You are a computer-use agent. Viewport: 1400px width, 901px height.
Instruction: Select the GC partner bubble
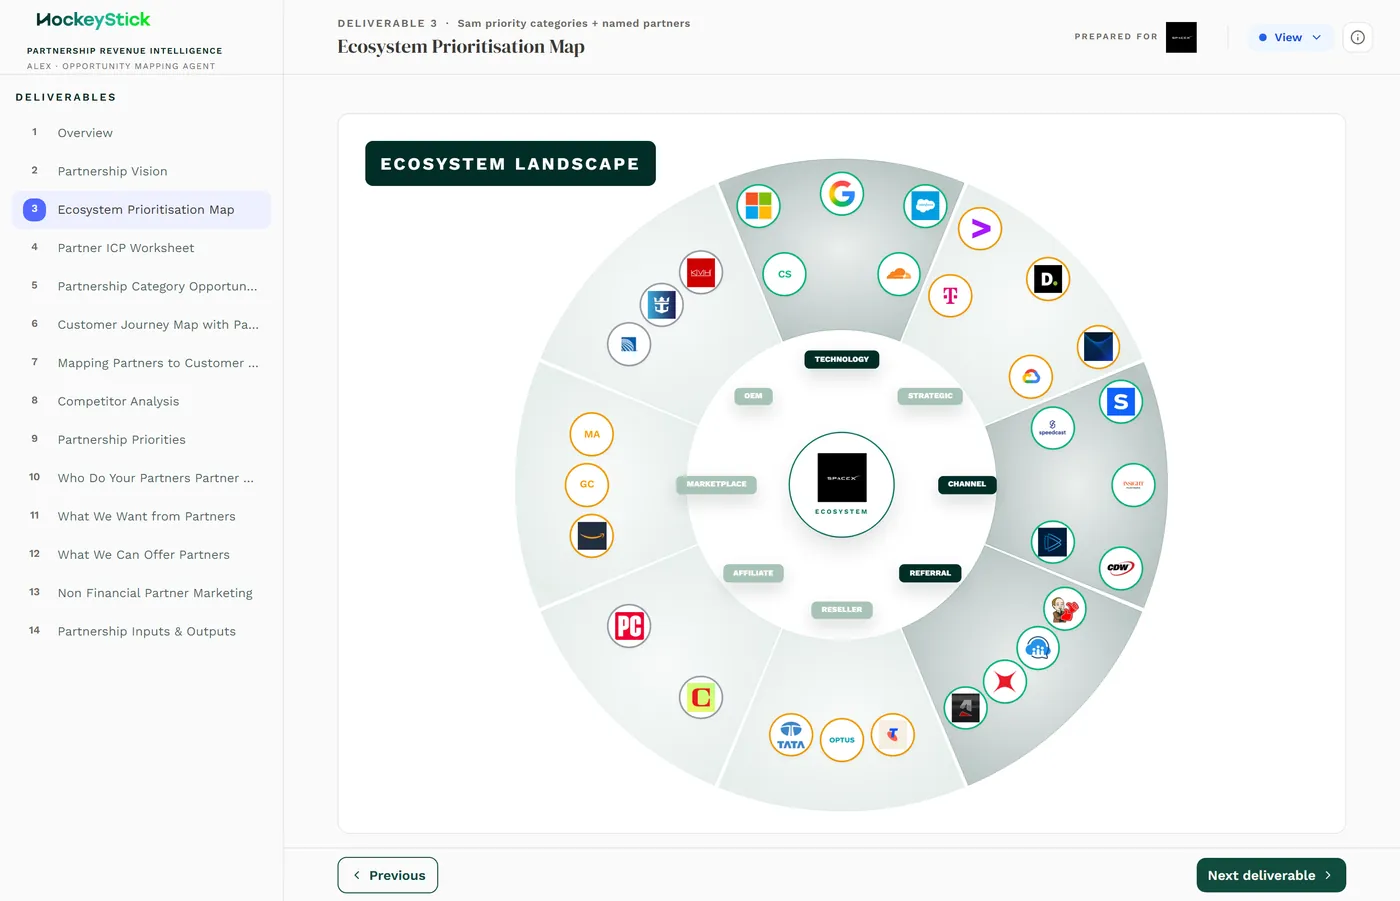pyautogui.click(x=587, y=484)
